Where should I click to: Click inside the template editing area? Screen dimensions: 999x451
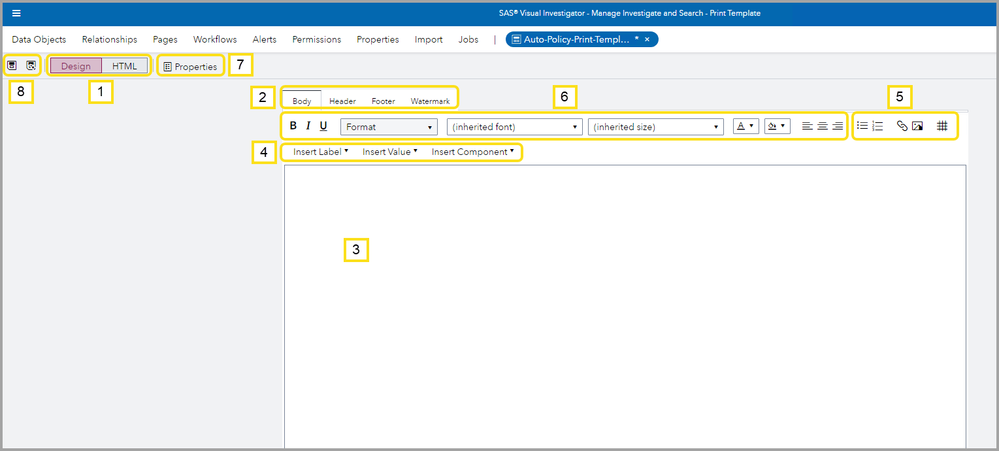coord(625,306)
